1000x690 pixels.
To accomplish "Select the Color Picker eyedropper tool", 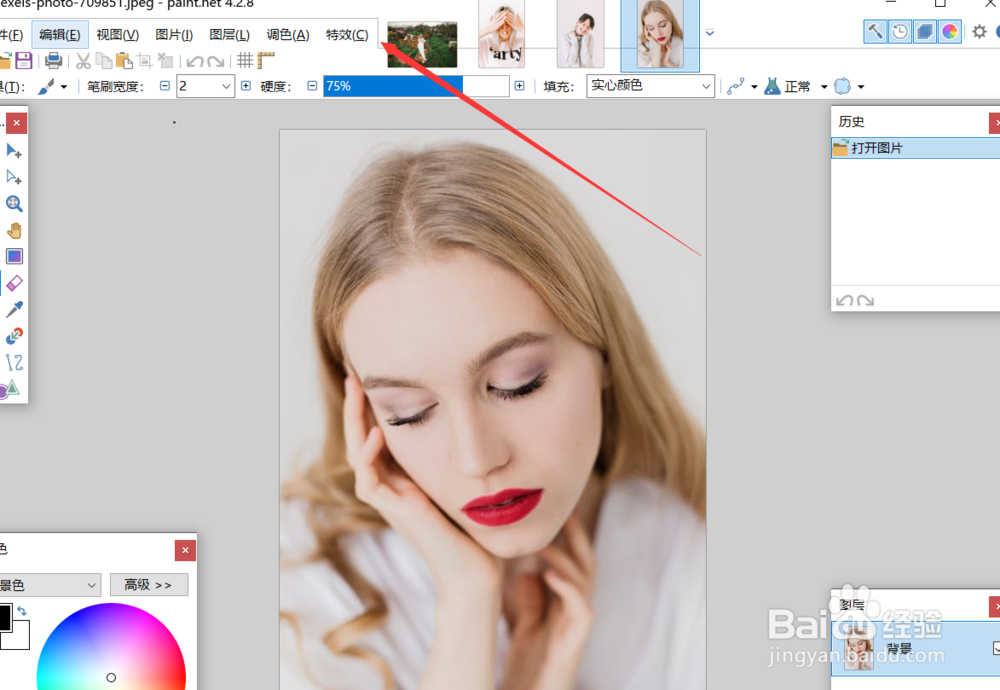I will point(14,309).
